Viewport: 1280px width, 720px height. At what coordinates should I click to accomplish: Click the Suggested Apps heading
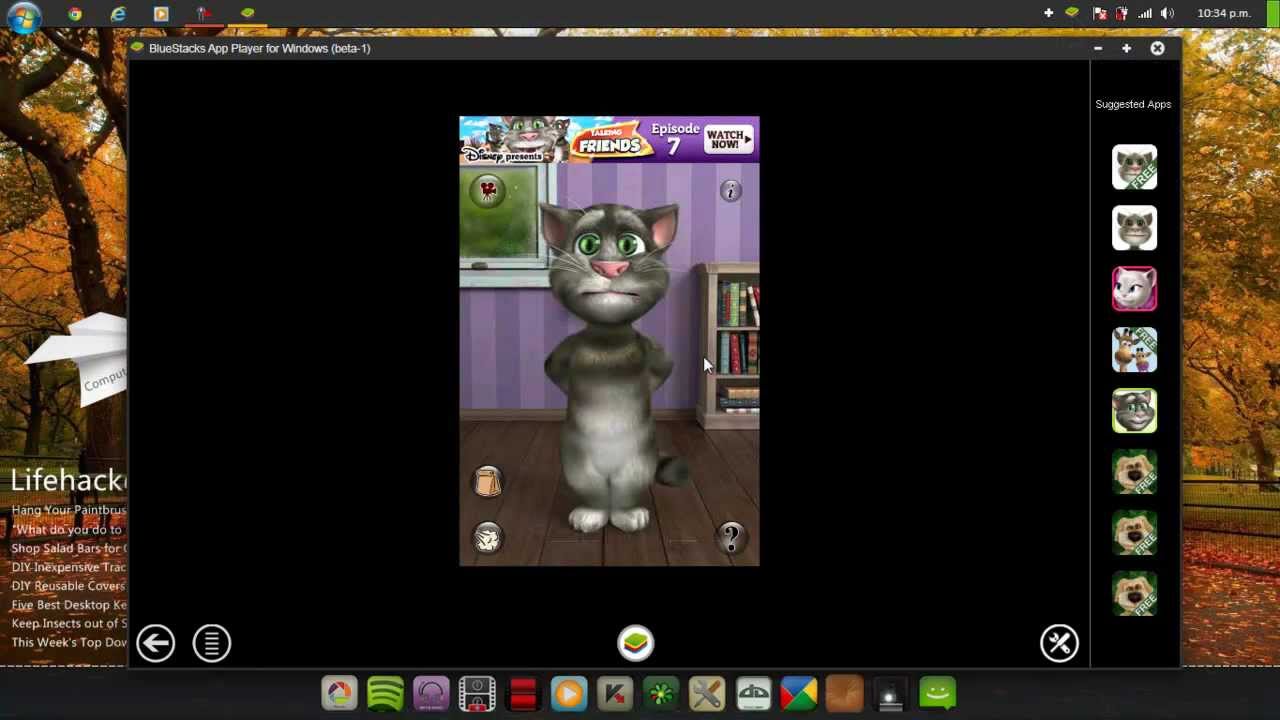1133,104
